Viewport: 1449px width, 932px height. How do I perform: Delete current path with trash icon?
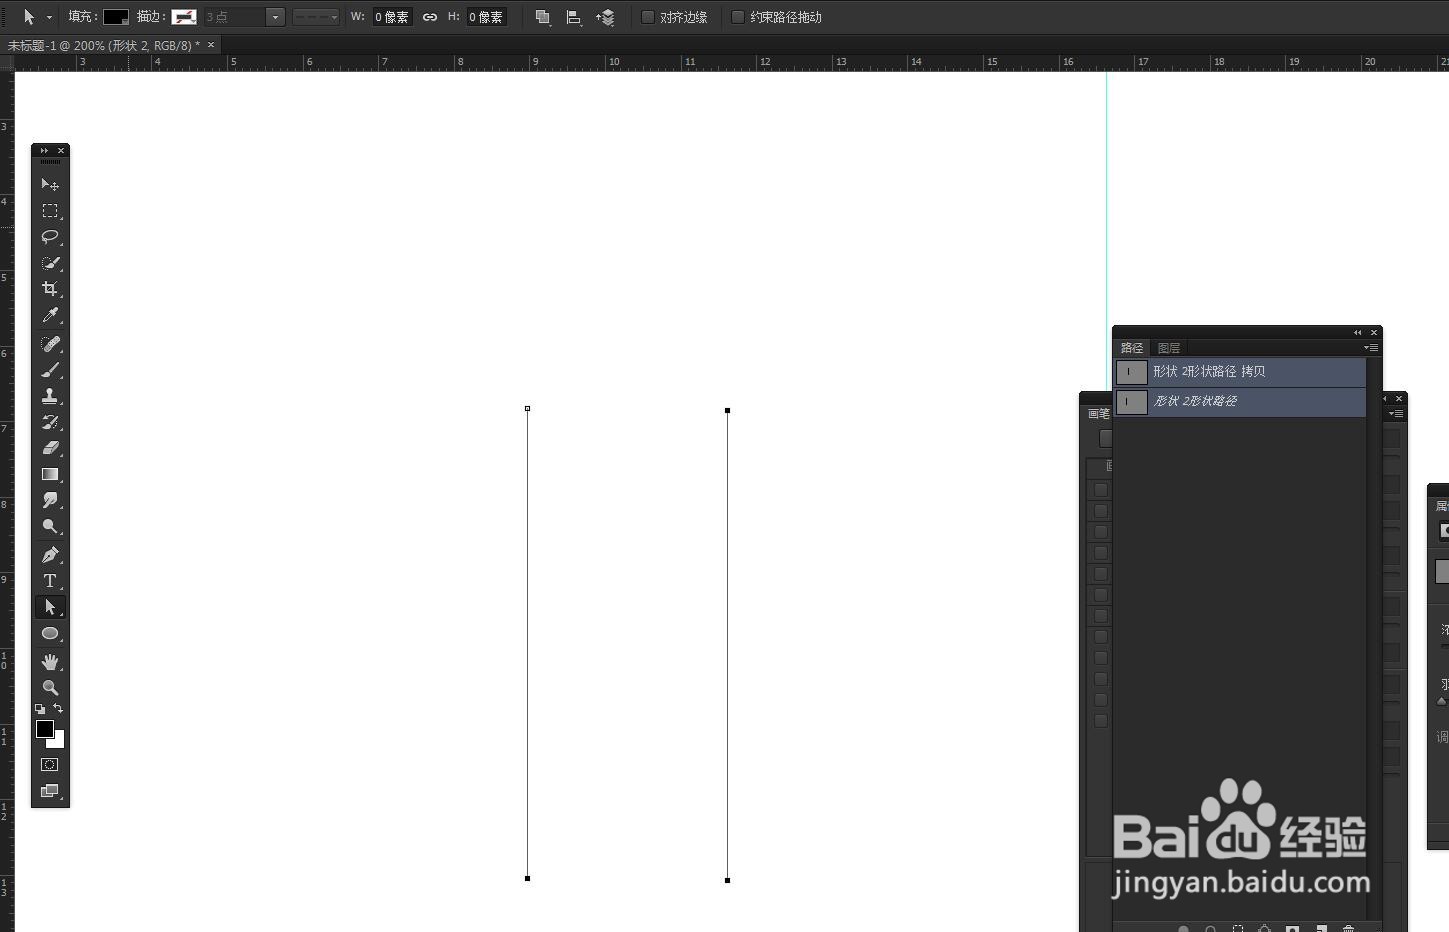pyautogui.click(x=1348, y=929)
